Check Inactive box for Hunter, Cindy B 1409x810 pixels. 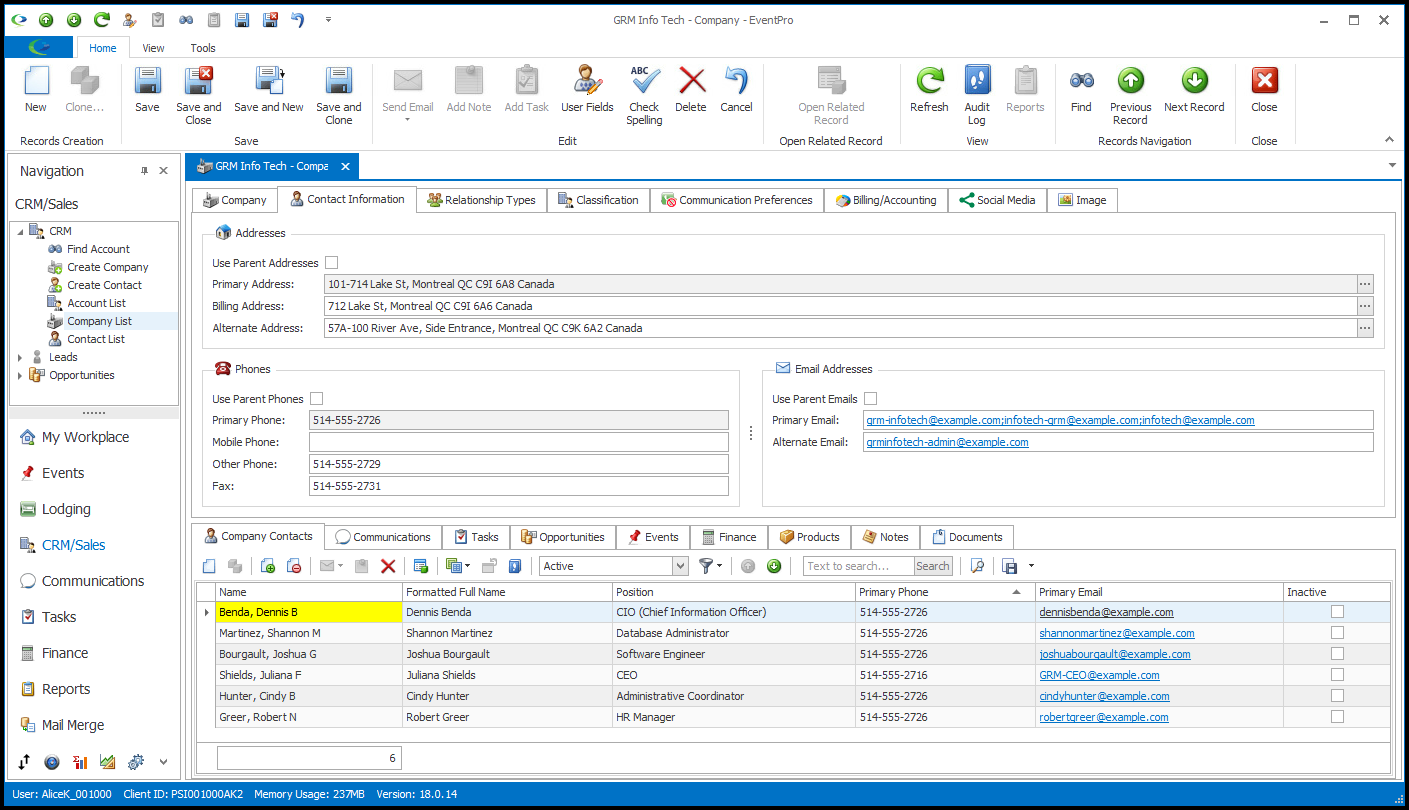click(x=1337, y=696)
